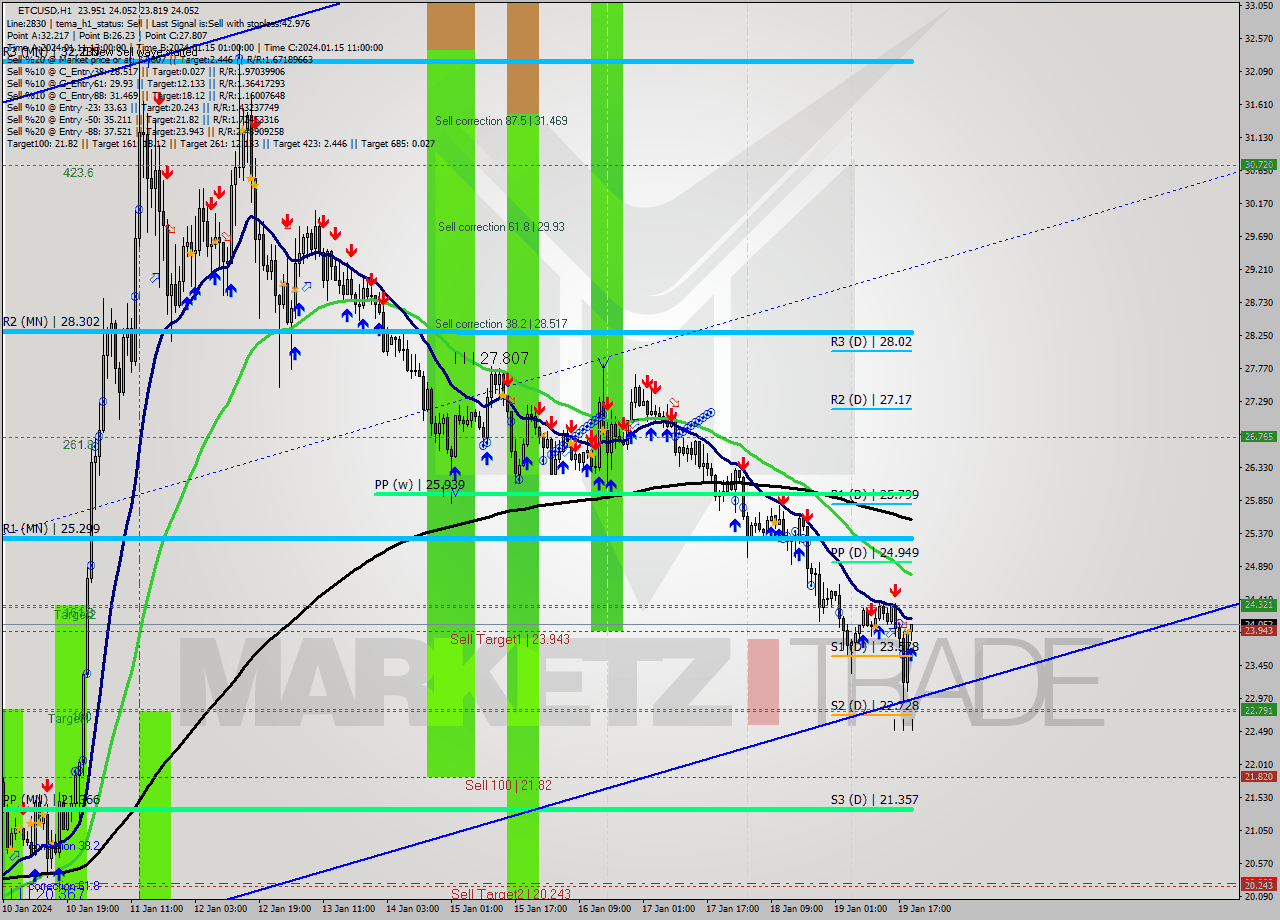The image size is (1280, 920).
Task: Click the 'Sell correction 38.2 | 28.517' label
Action: tap(501, 324)
